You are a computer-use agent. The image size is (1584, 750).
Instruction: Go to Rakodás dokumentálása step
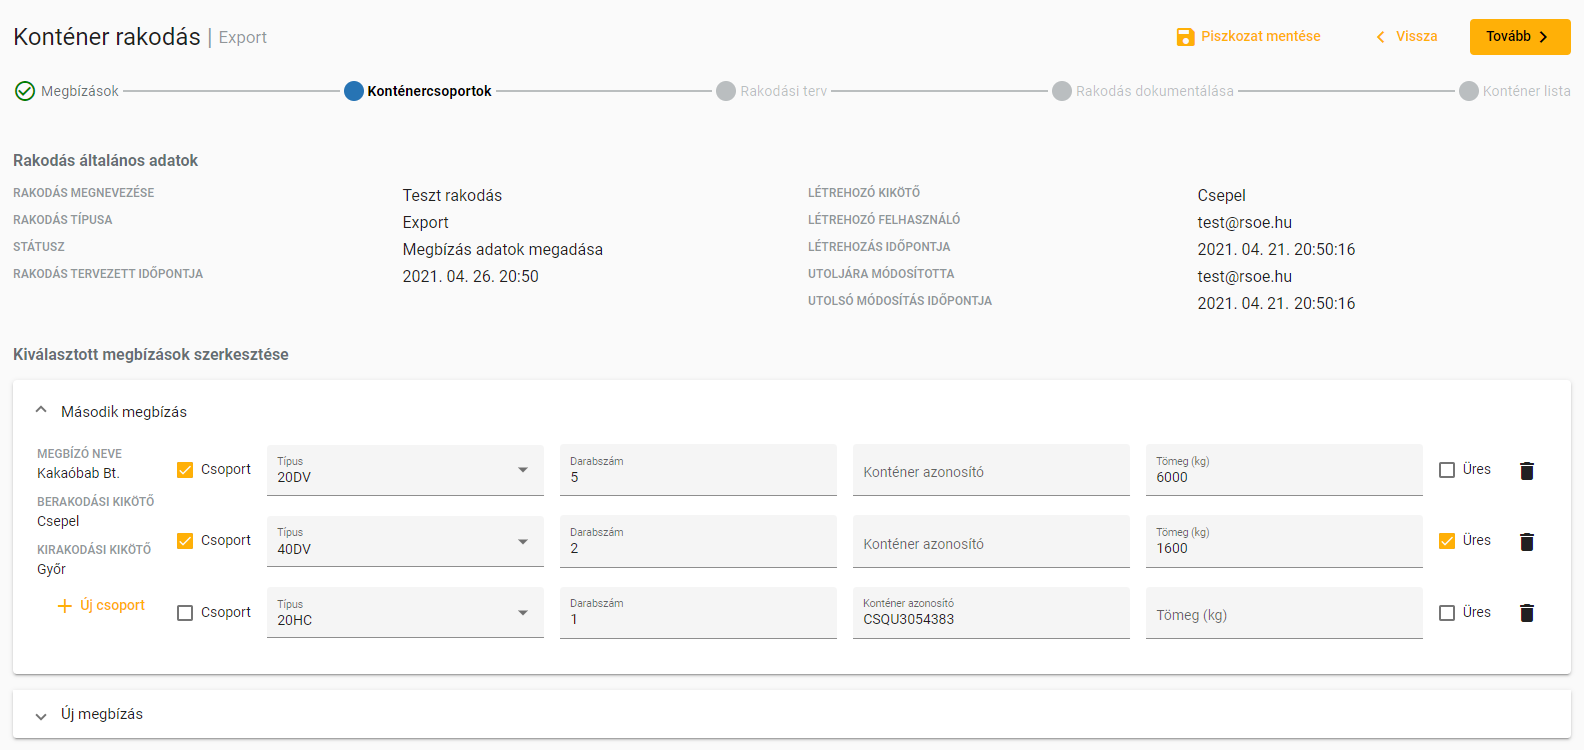point(1153,91)
